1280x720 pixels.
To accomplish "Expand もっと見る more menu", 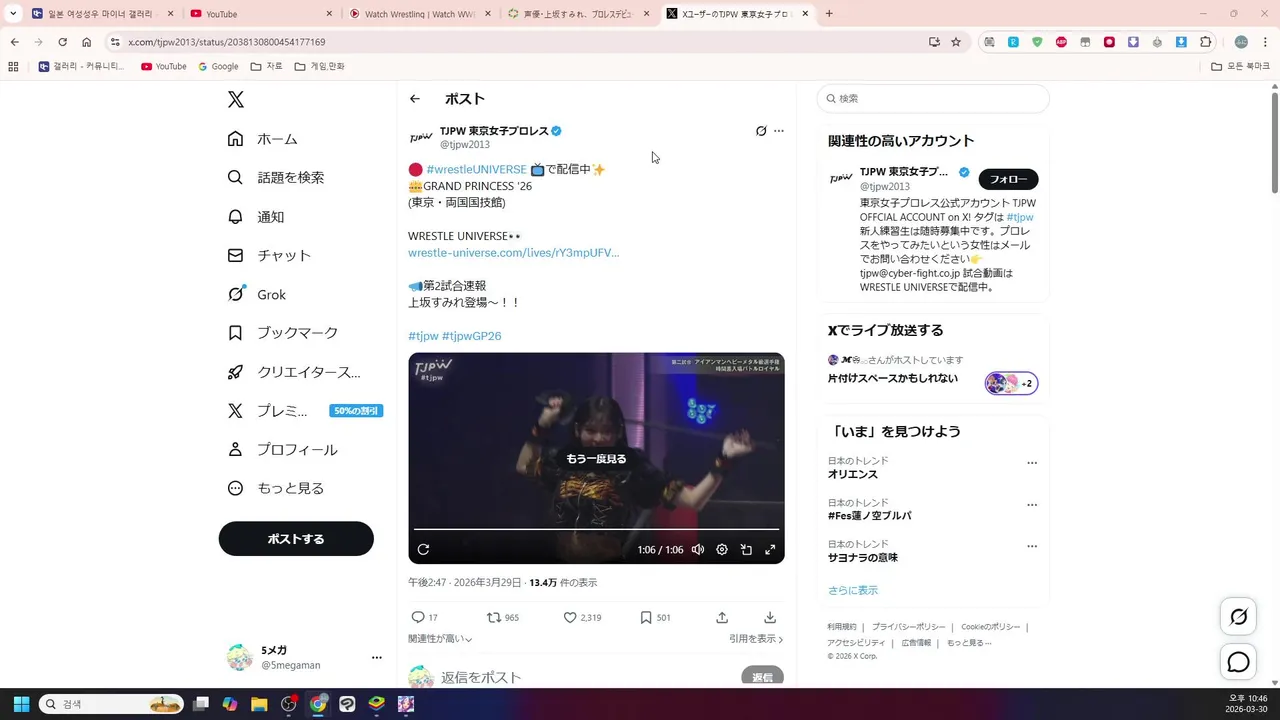I will 276,489.
